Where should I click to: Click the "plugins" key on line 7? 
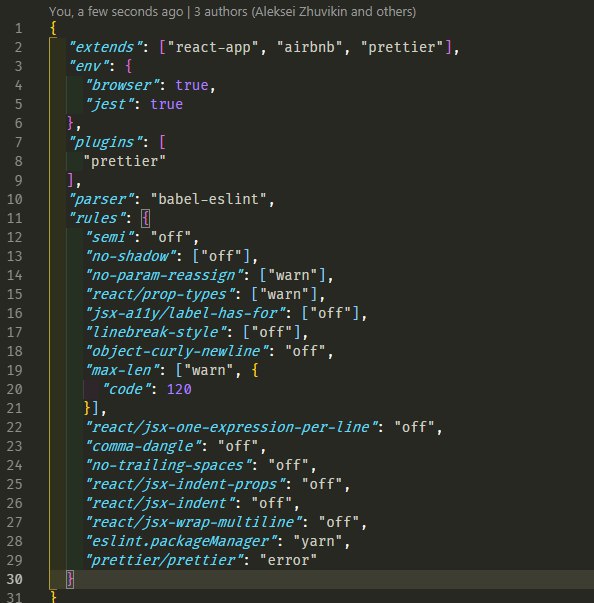tap(106, 142)
